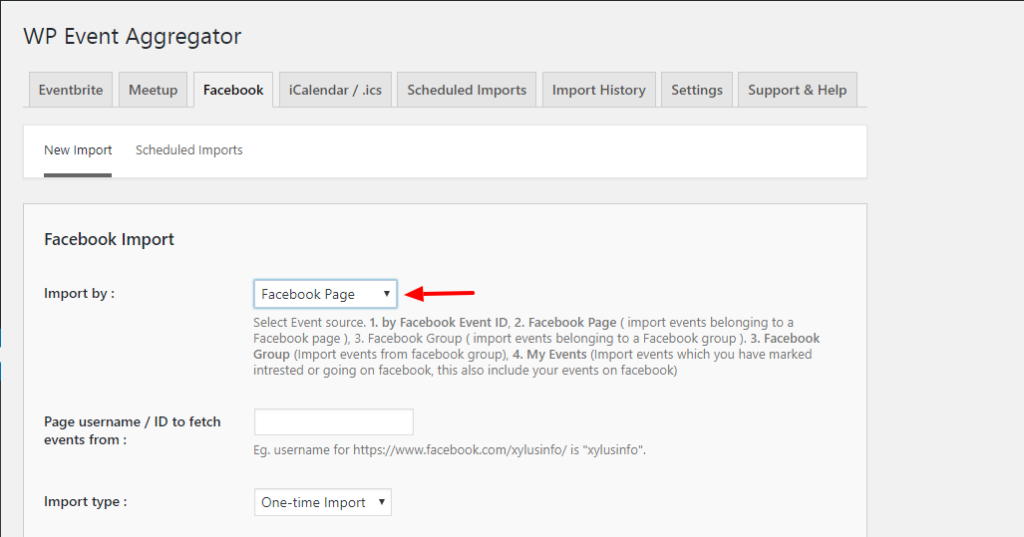This screenshot has width=1024, height=537.
Task: Focus the Page username / ID input field
Action: pos(333,422)
